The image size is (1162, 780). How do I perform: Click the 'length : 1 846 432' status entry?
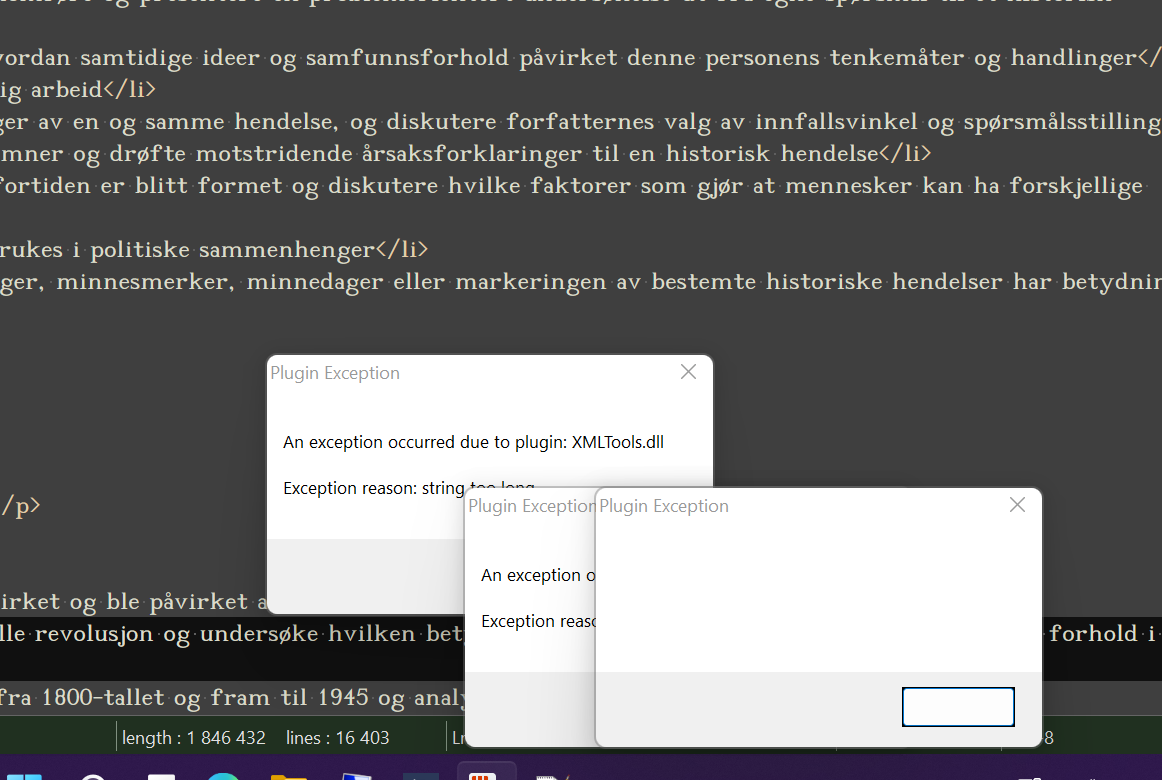193,738
